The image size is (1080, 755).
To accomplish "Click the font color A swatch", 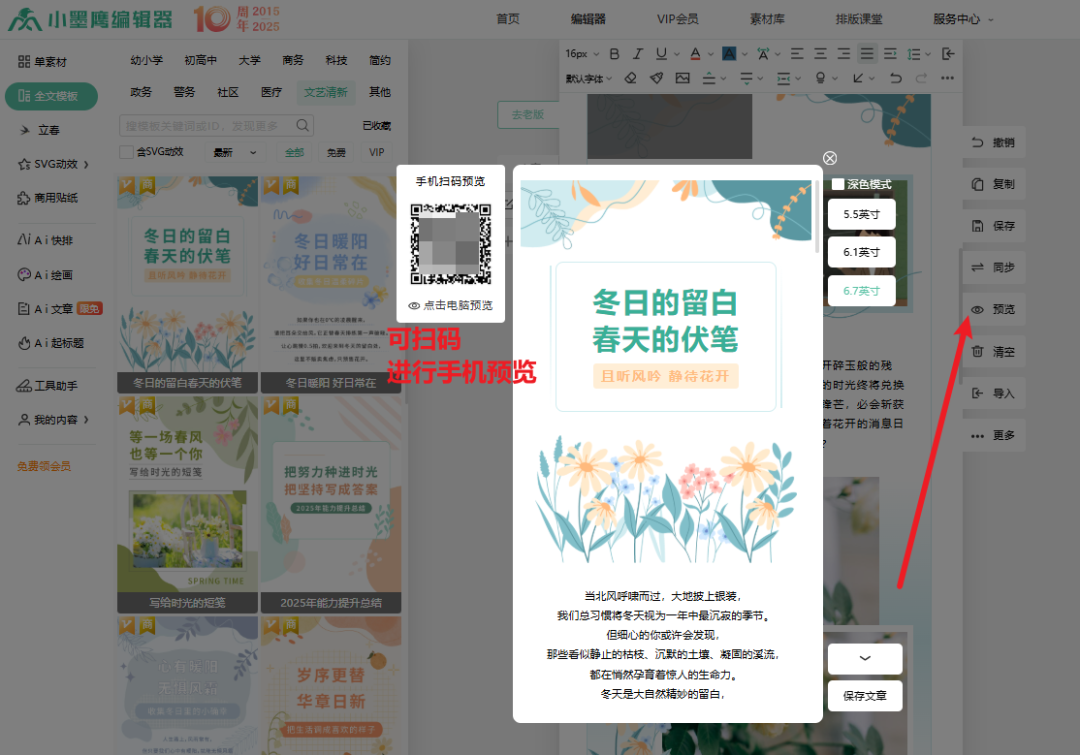I will (696, 54).
